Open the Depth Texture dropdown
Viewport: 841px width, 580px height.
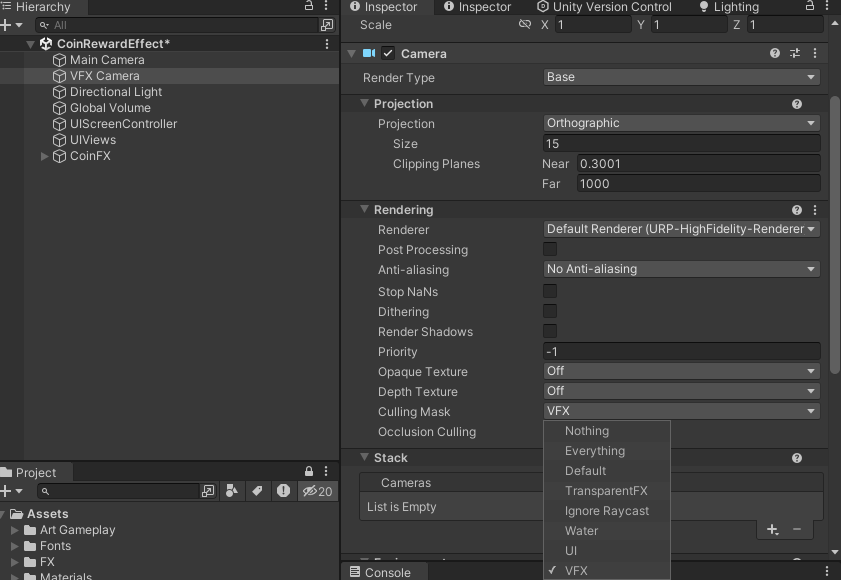click(x=681, y=391)
